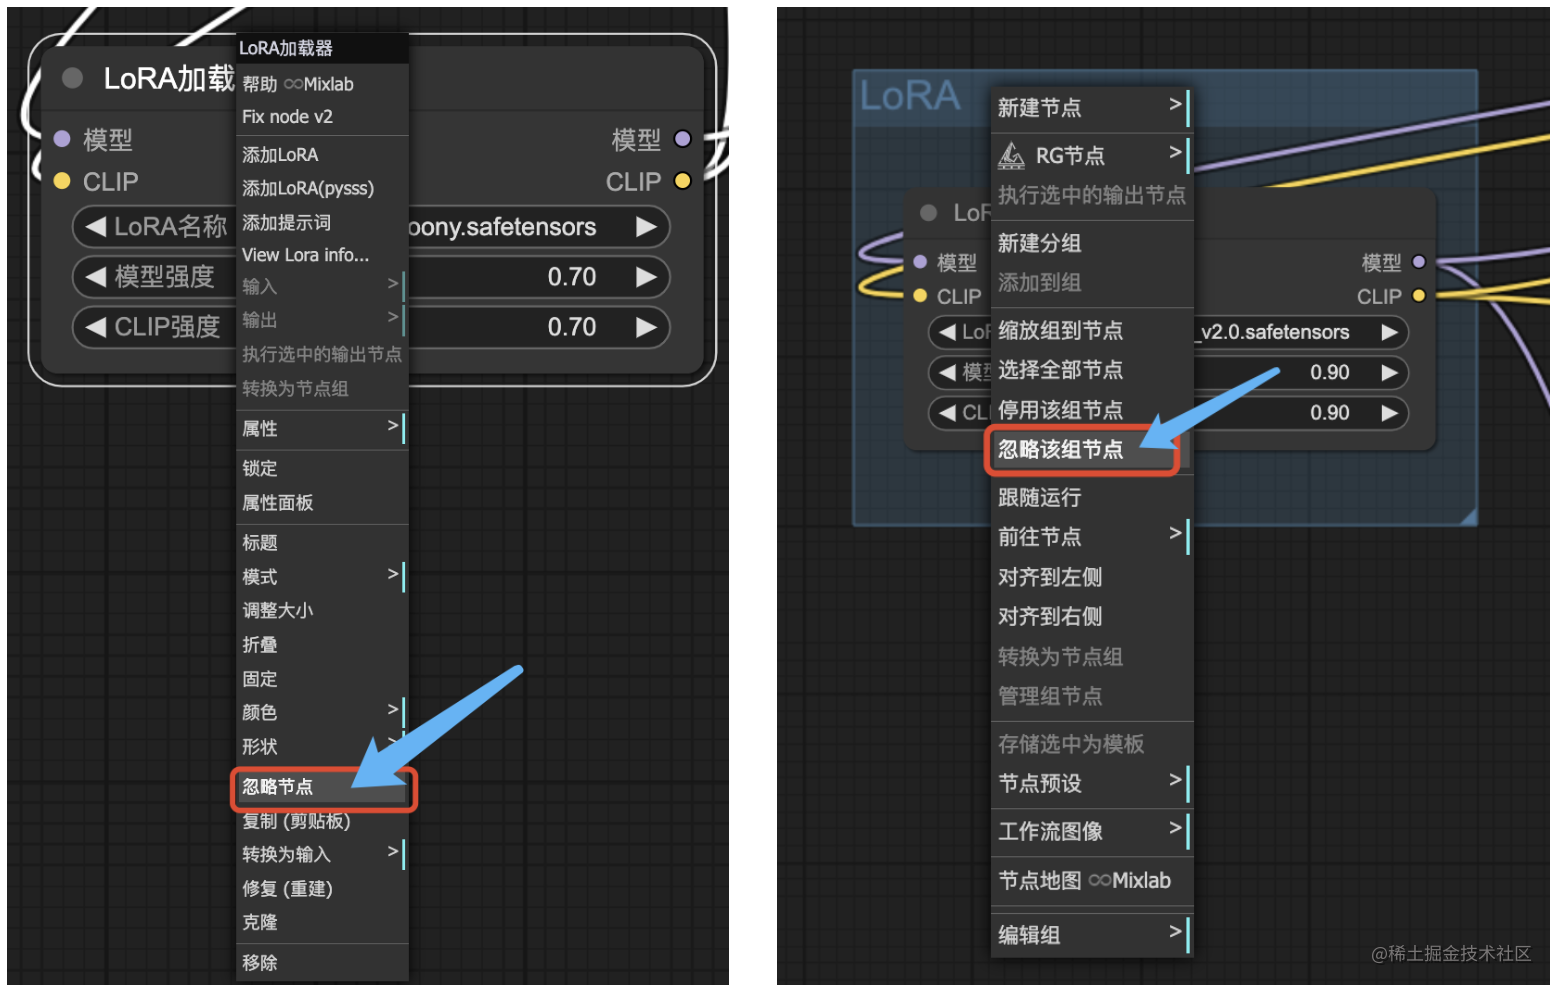Choose 调整大小 menu entry
This screenshot has height=992, width=1560.
click(322, 610)
